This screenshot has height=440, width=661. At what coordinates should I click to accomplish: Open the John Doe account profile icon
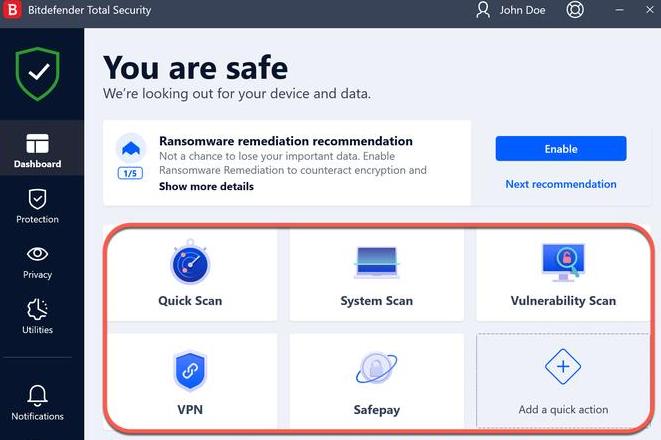(483, 10)
